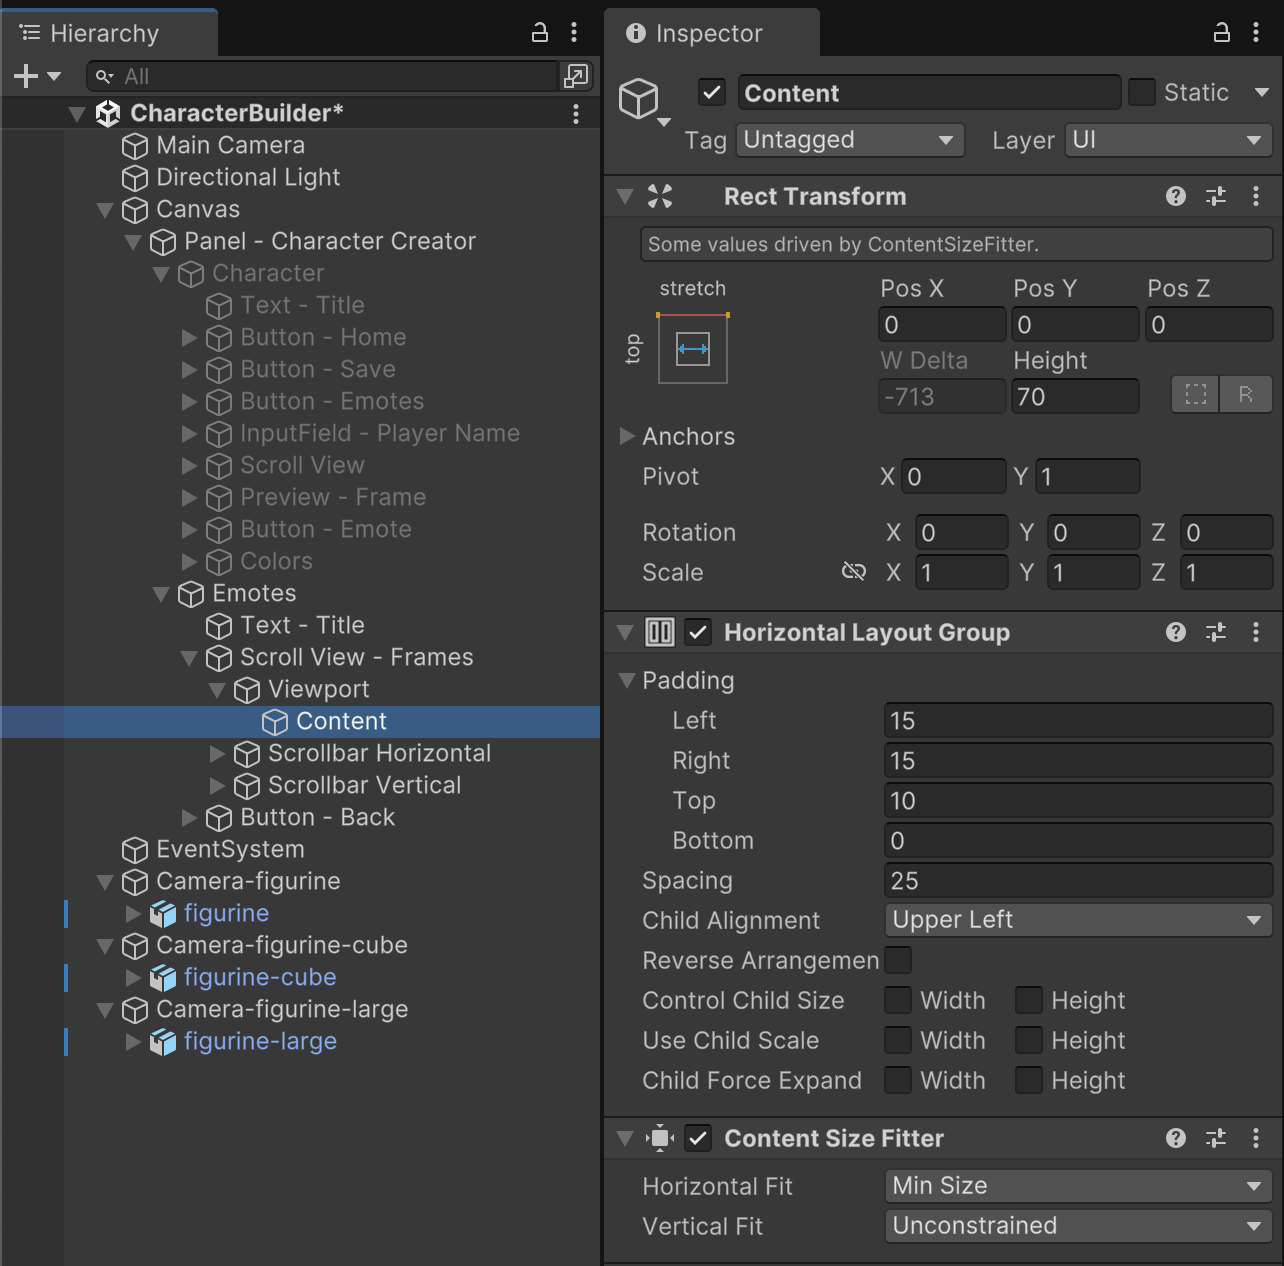1284x1266 pixels.
Task: Expand the Anchors foldout
Action: point(627,436)
